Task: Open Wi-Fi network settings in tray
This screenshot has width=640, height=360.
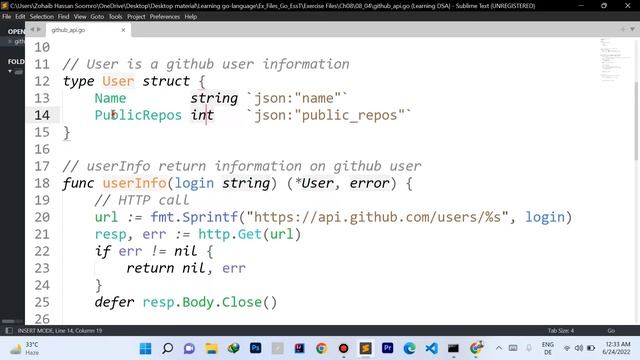Action: click(x=567, y=348)
